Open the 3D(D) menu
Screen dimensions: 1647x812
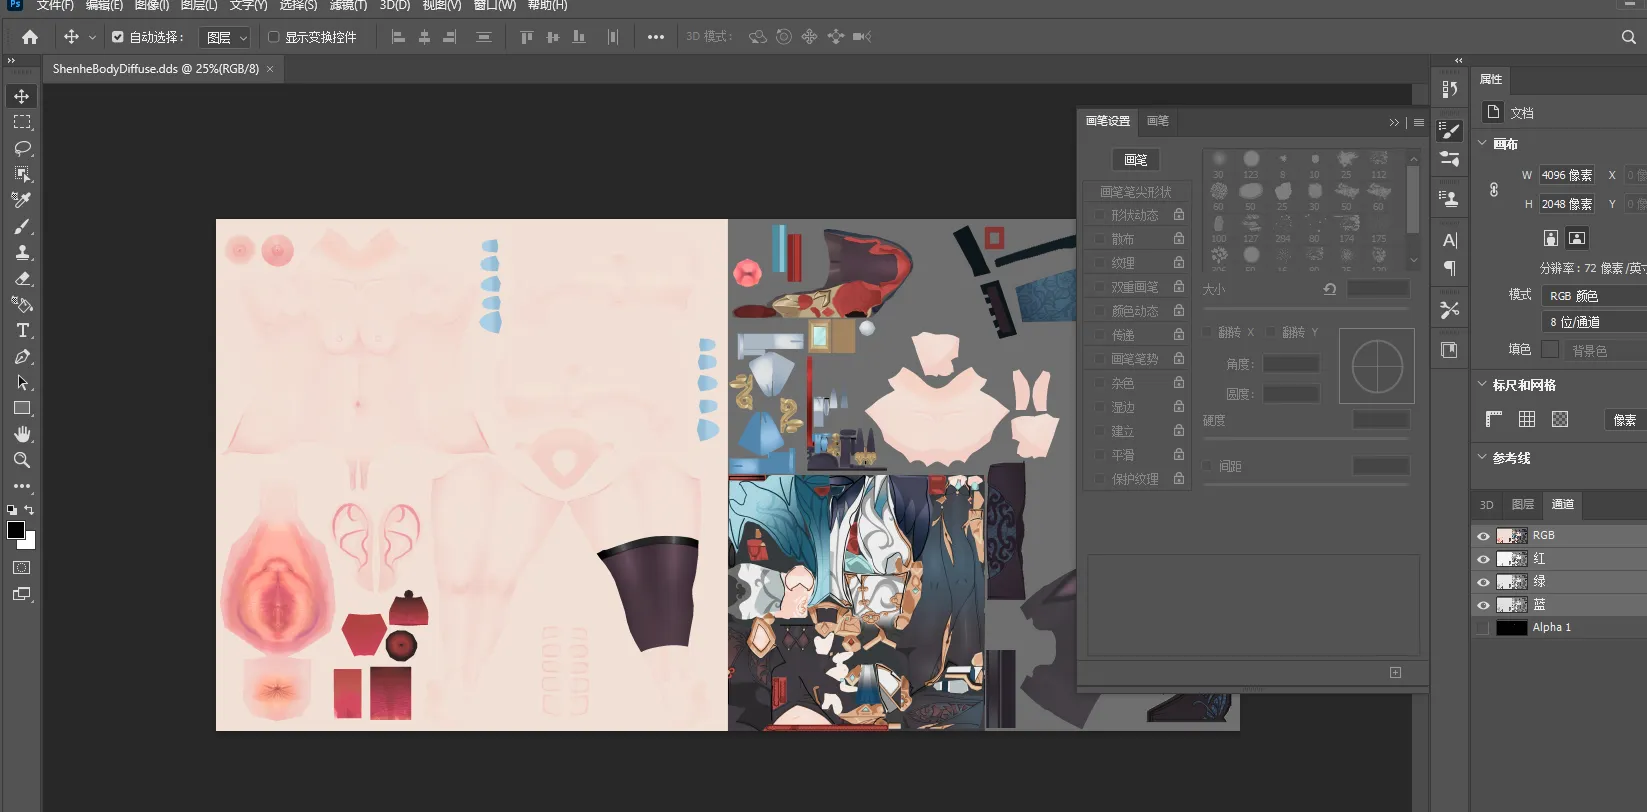(395, 6)
